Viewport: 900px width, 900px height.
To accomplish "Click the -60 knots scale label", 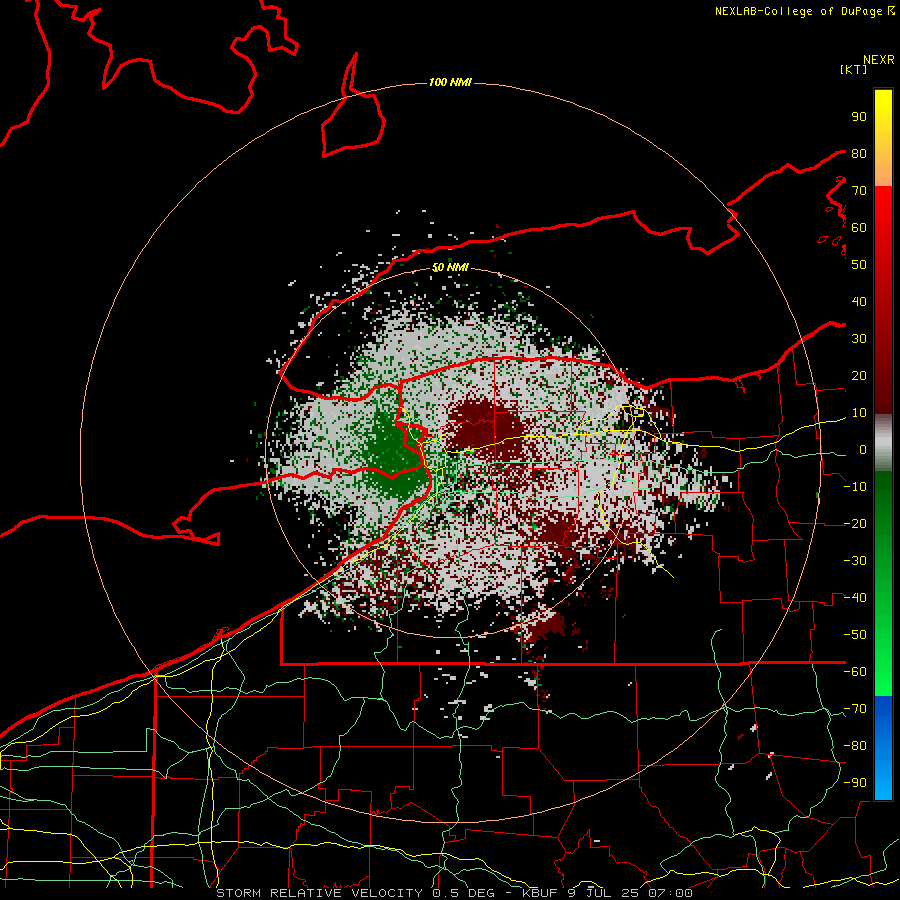I will coord(855,672).
